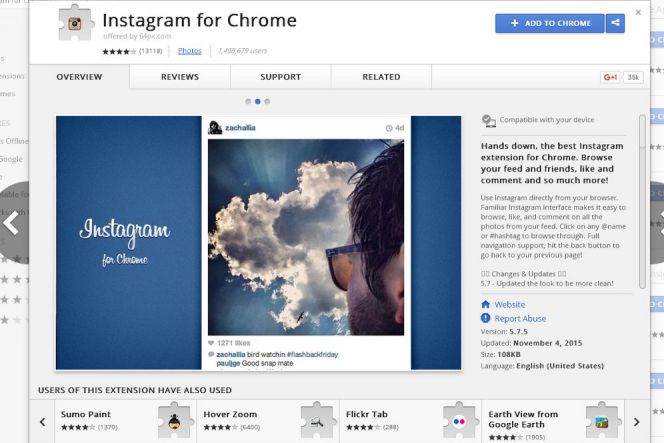Click the Hover Zoom puzzle icon
This screenshot has width=664, height=443.
317,421
